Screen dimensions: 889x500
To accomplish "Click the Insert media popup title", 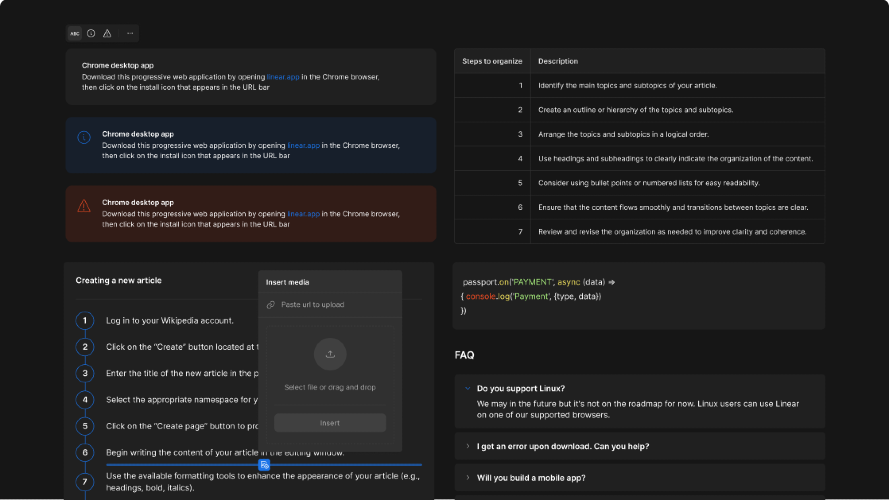I will 287,282.
